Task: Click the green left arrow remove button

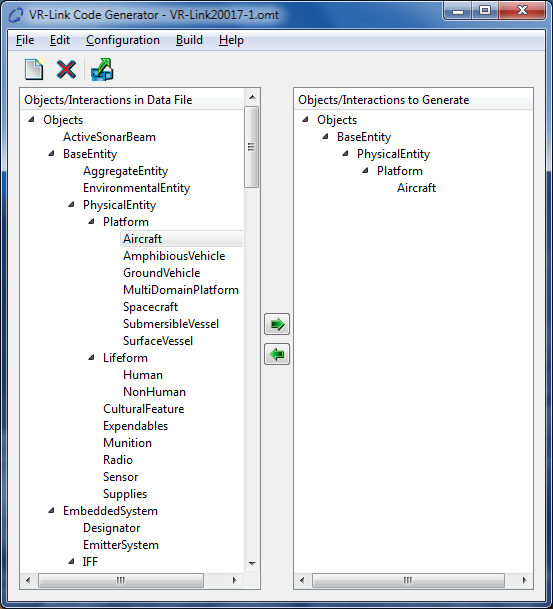Action: pyautogui.click(x=277, y=354)
